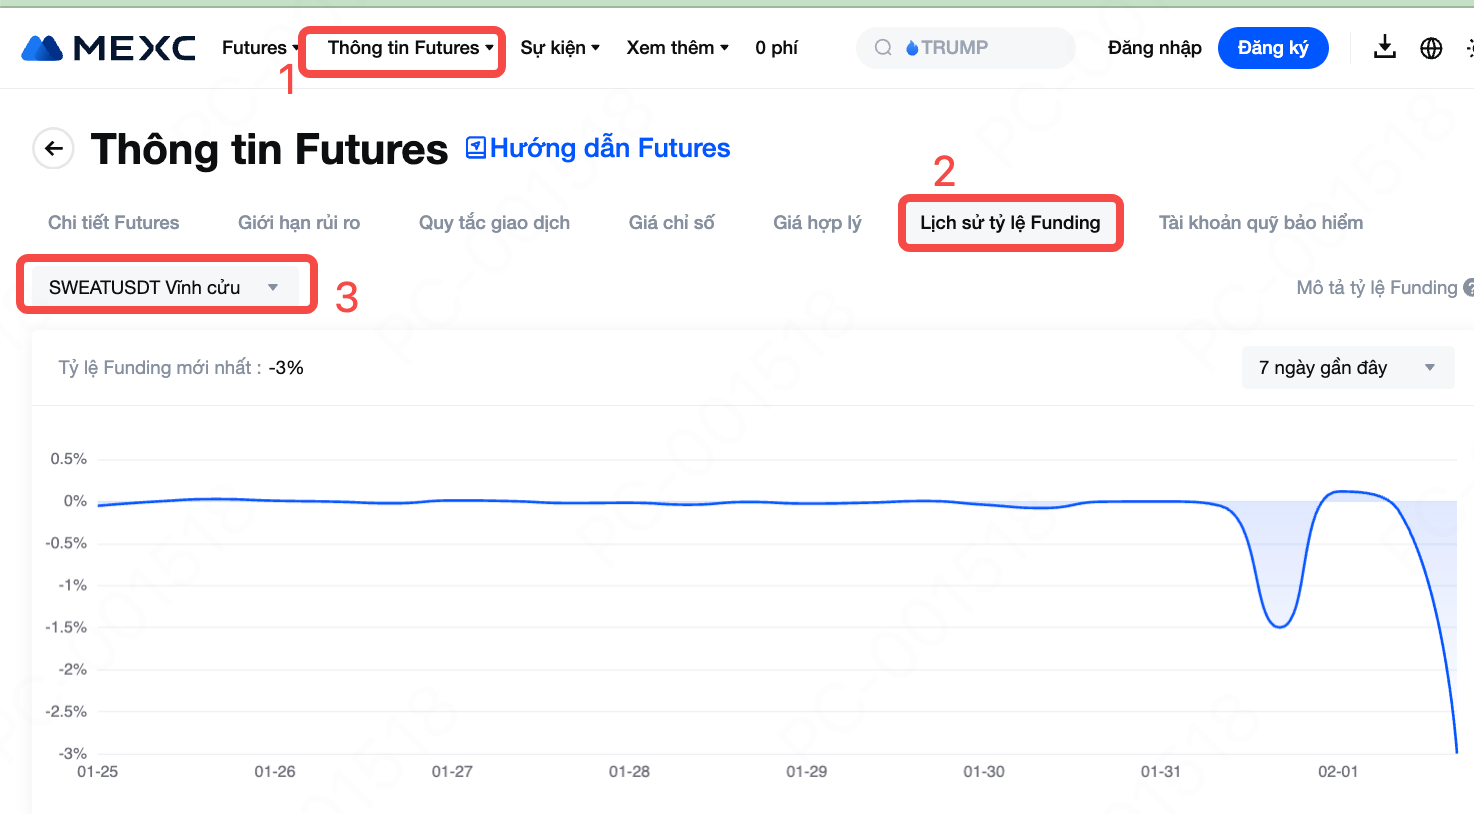Open the Tài khoản quỹ bảo hiểm tab
The width and height of the screenshot is (1474, 814).
pyautogui.click(x=1260, y=223)
